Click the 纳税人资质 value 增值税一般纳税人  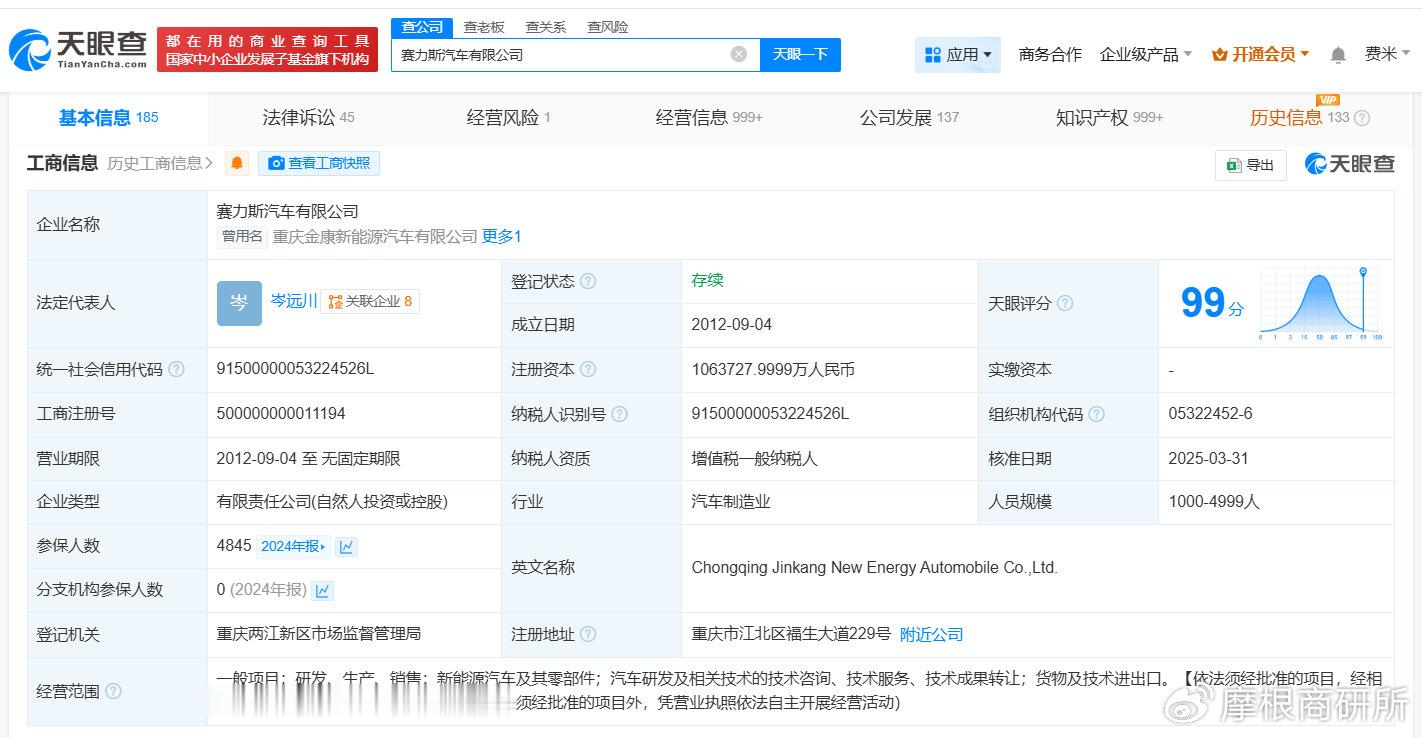tap(754, 458)
